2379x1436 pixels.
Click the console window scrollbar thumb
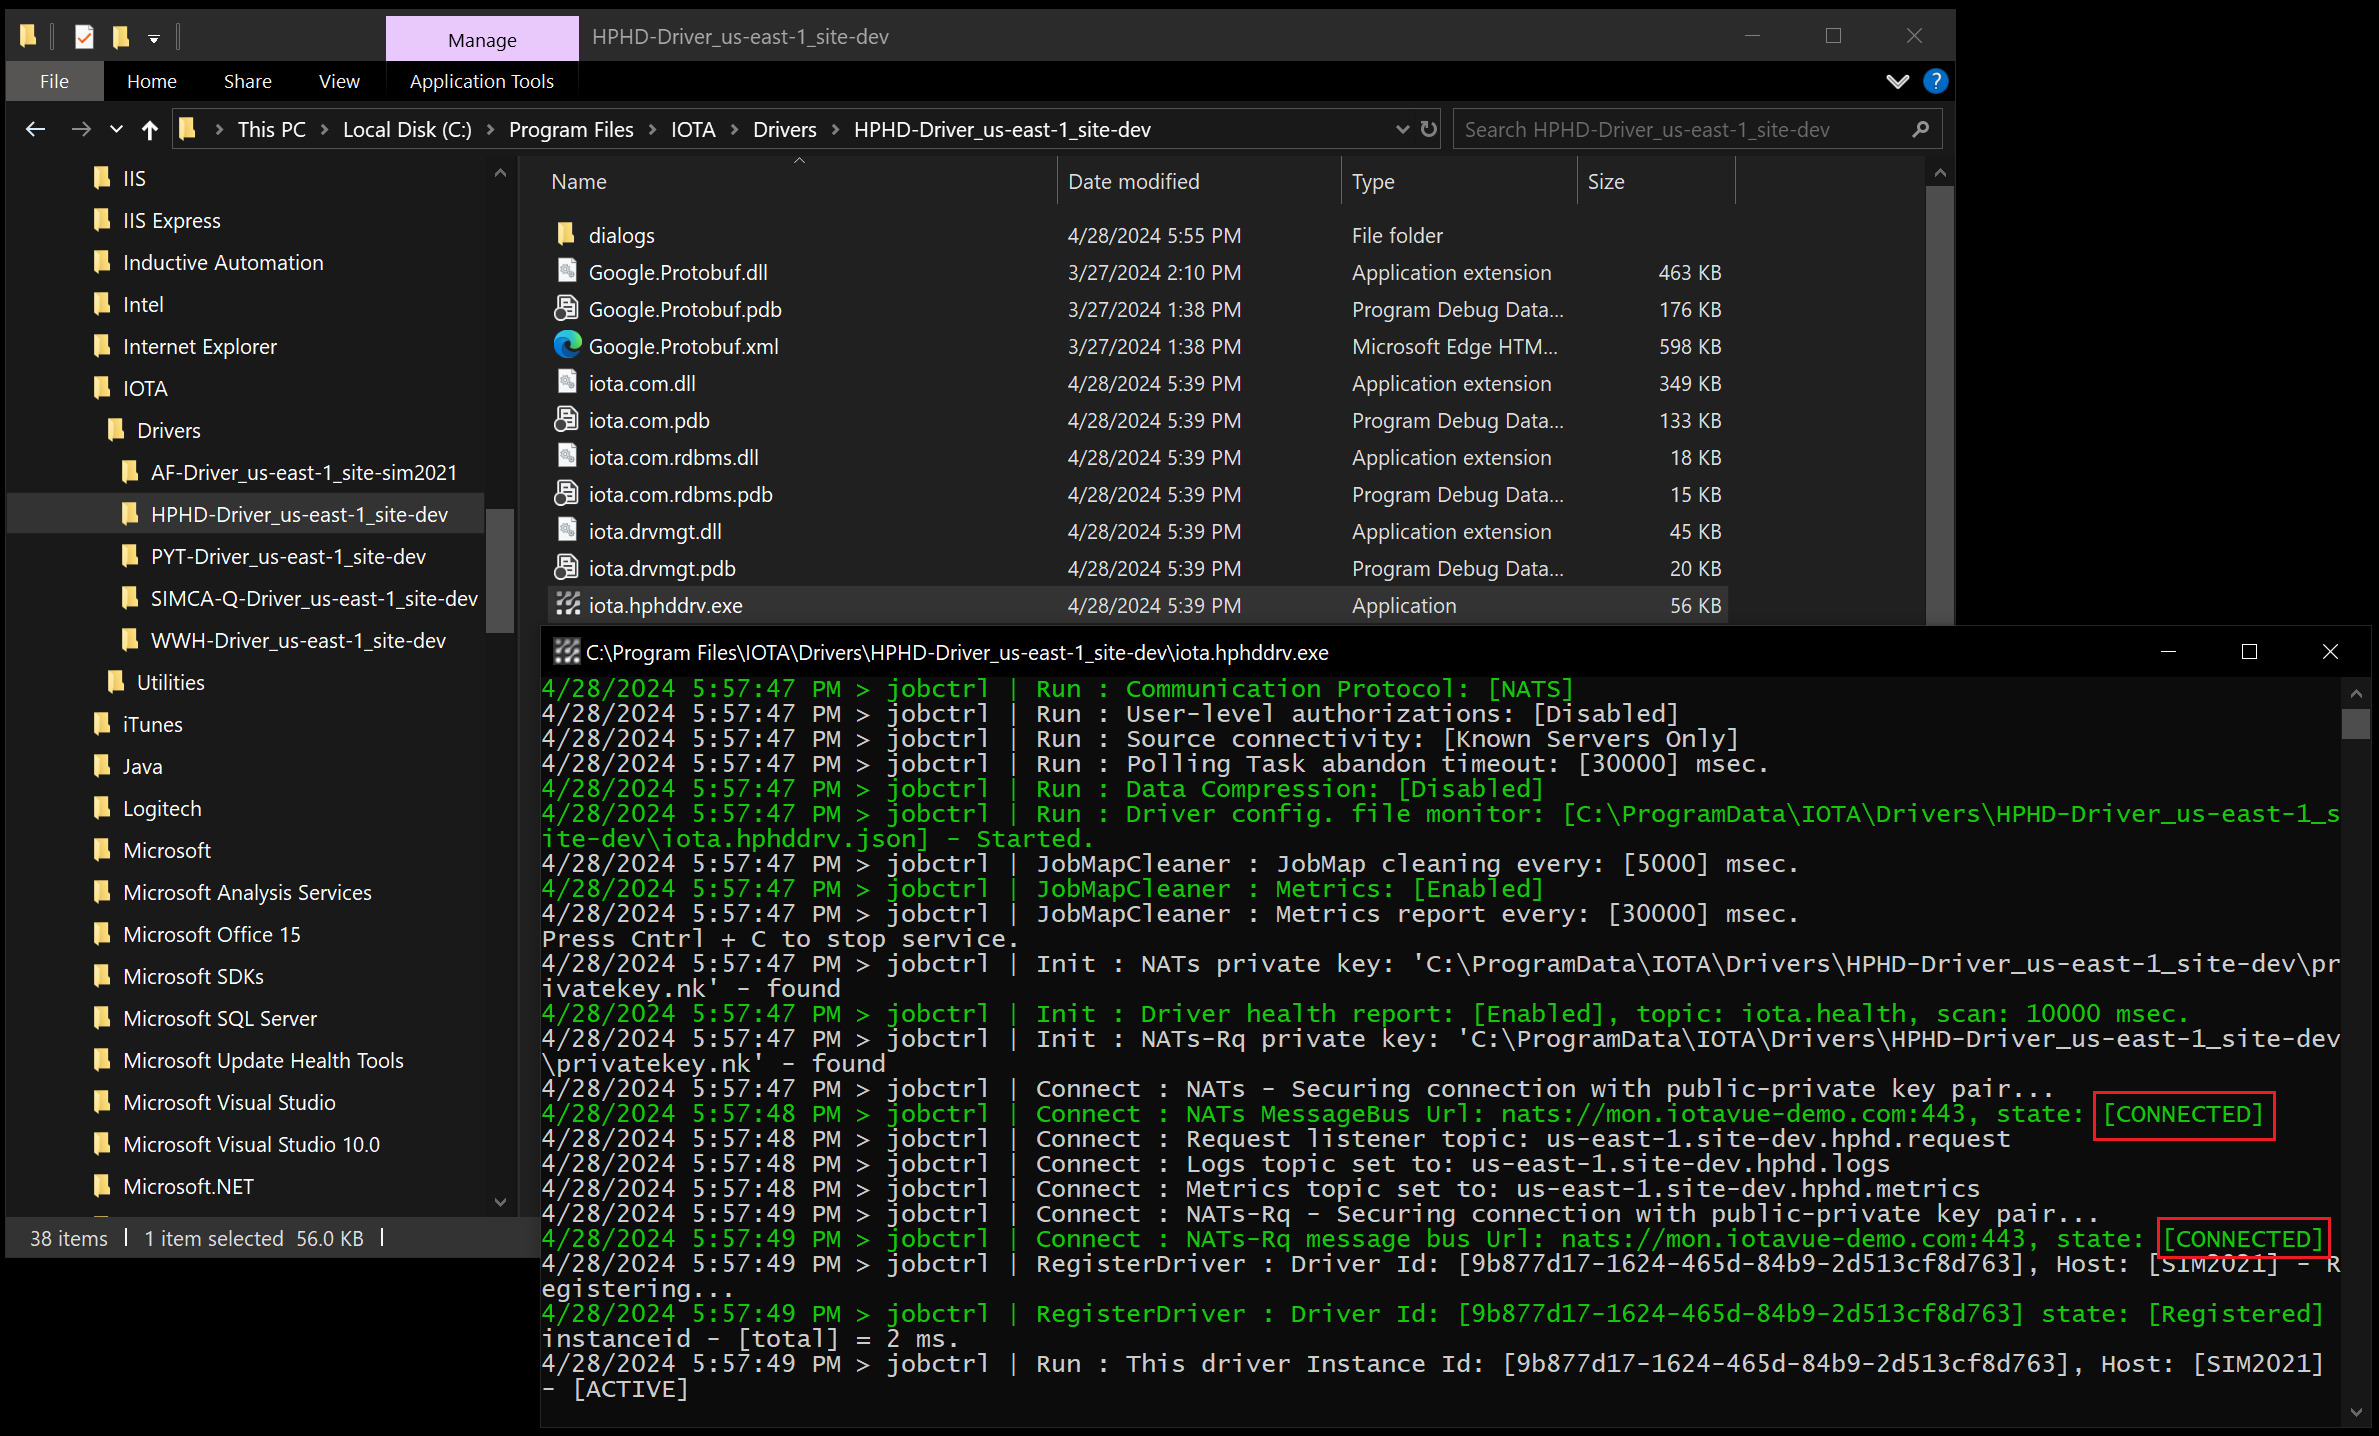[x=2355, y=723]
